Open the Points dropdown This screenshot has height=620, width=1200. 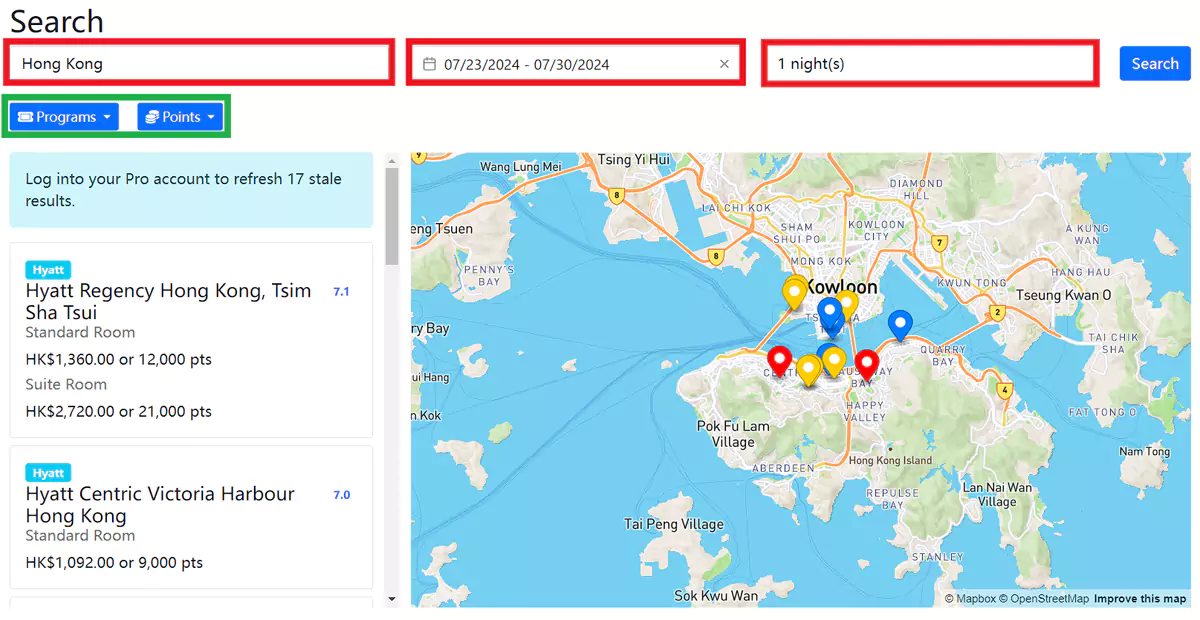(180, 116)
